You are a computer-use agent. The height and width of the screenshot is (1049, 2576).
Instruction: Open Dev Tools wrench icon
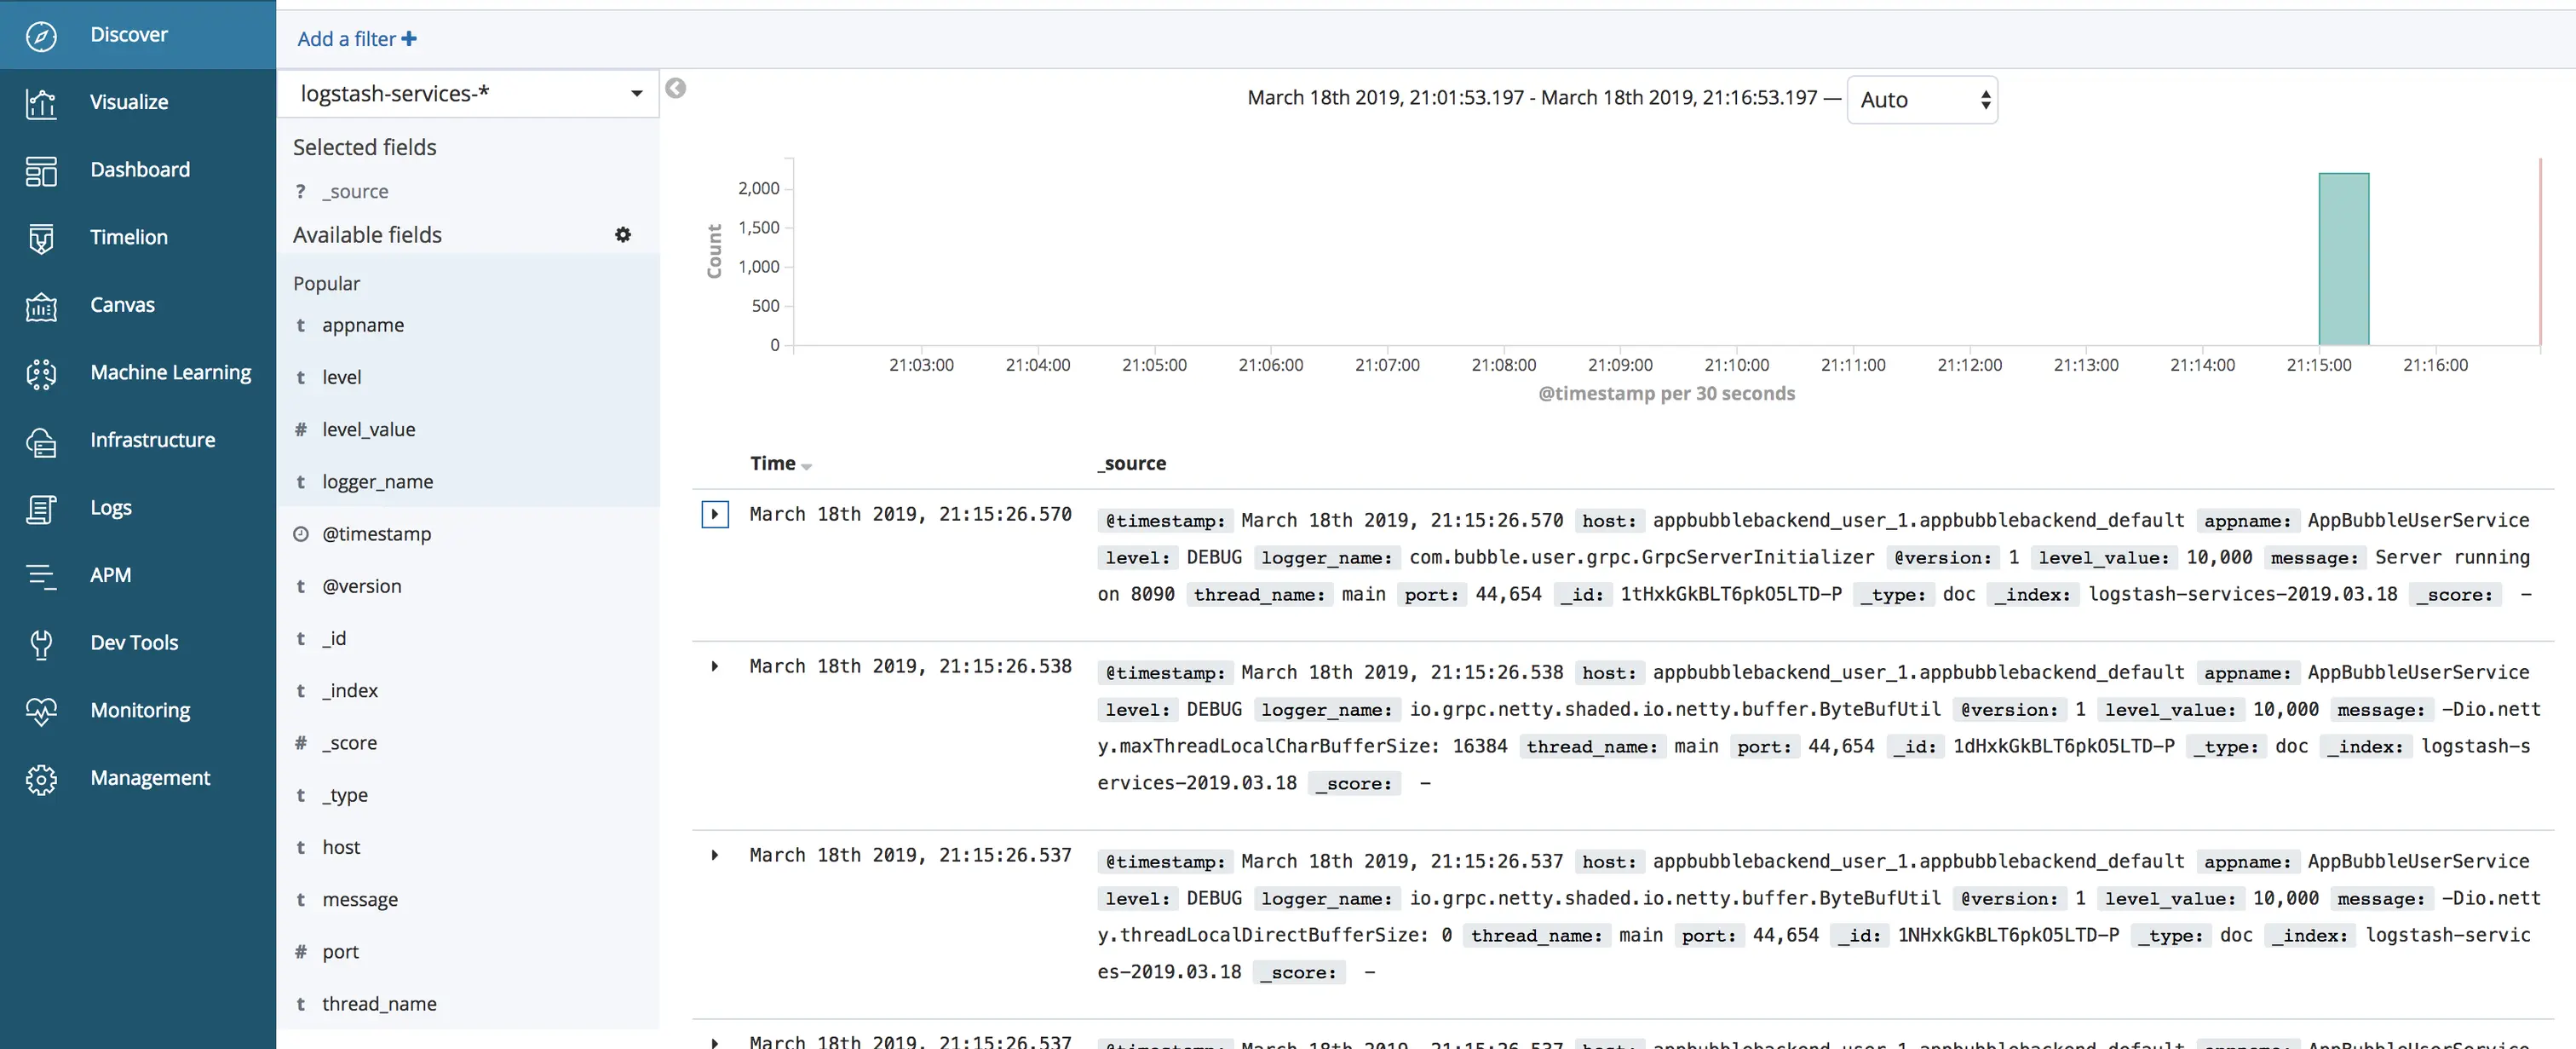(x=41, y=644)
